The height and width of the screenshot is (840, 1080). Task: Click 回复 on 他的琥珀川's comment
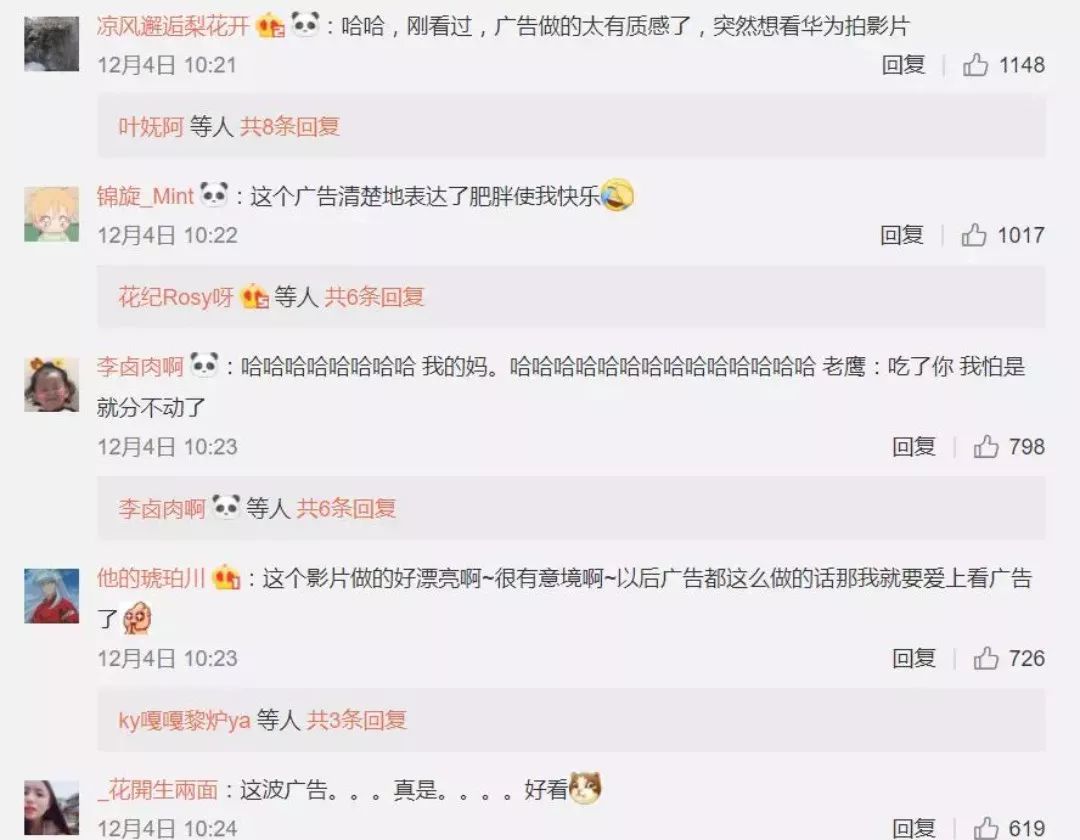[x=913, y=658]
